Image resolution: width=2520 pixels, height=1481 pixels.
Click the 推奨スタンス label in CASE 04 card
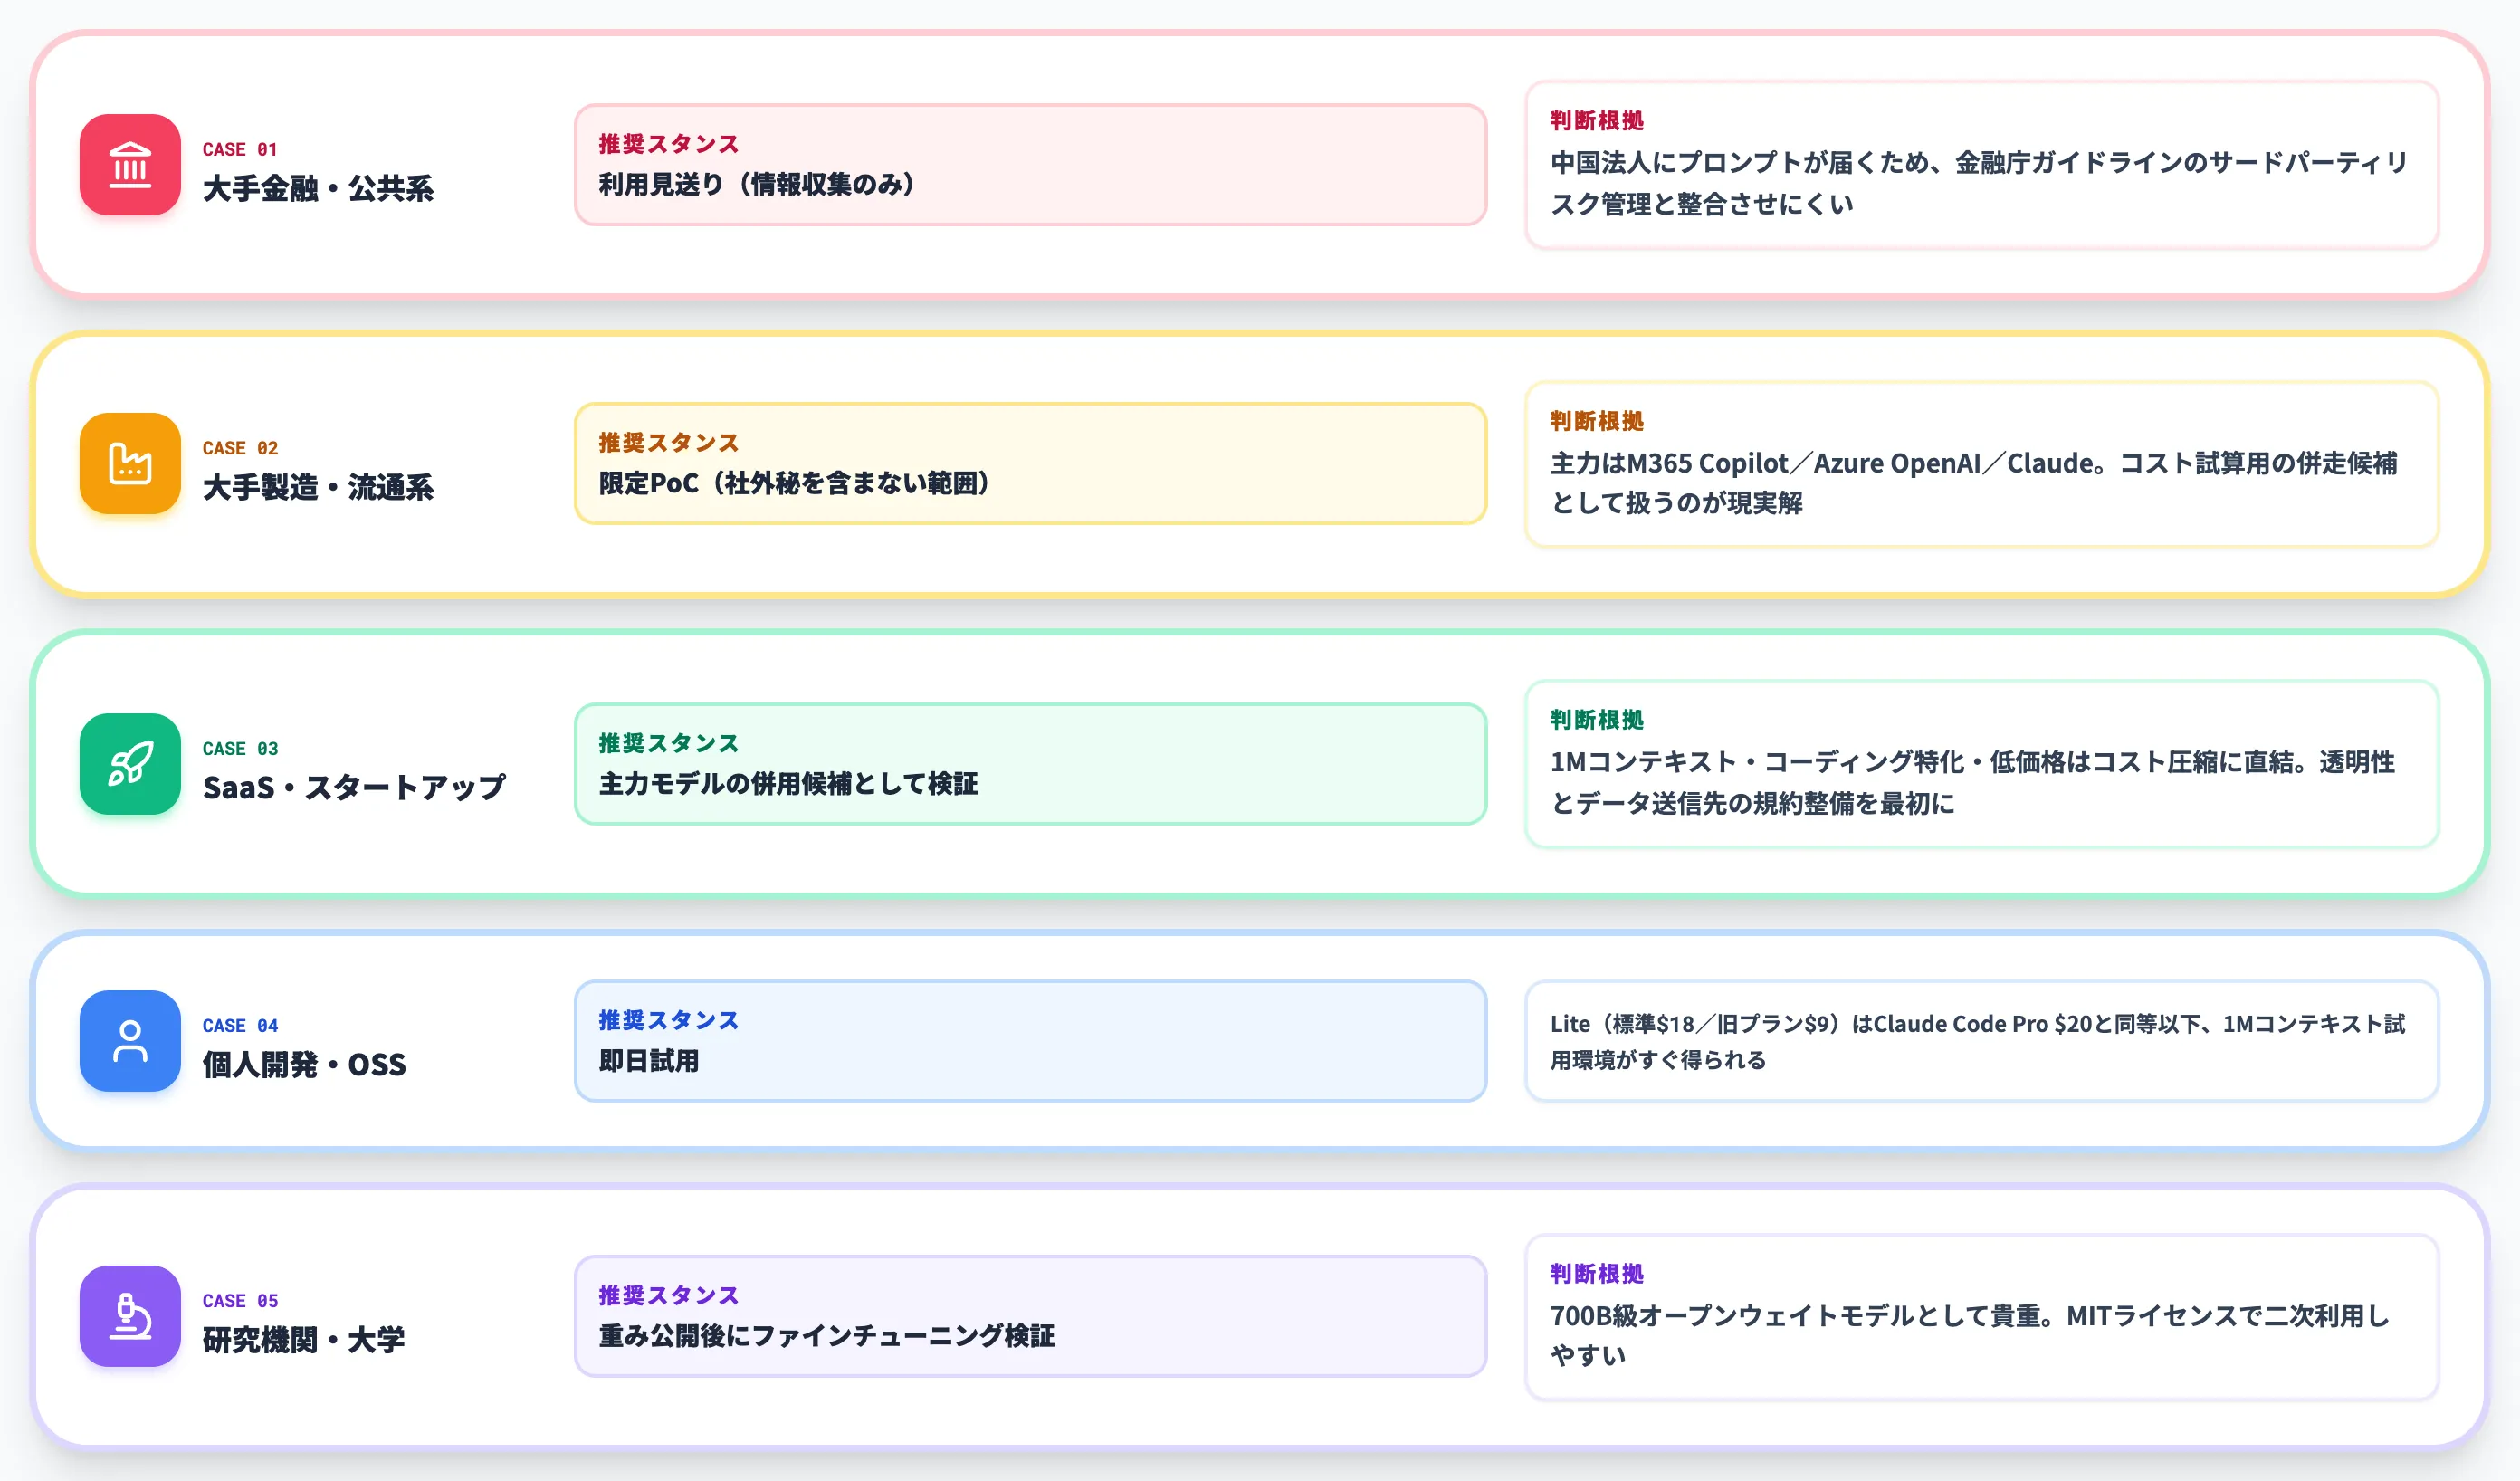(668, 1020)
